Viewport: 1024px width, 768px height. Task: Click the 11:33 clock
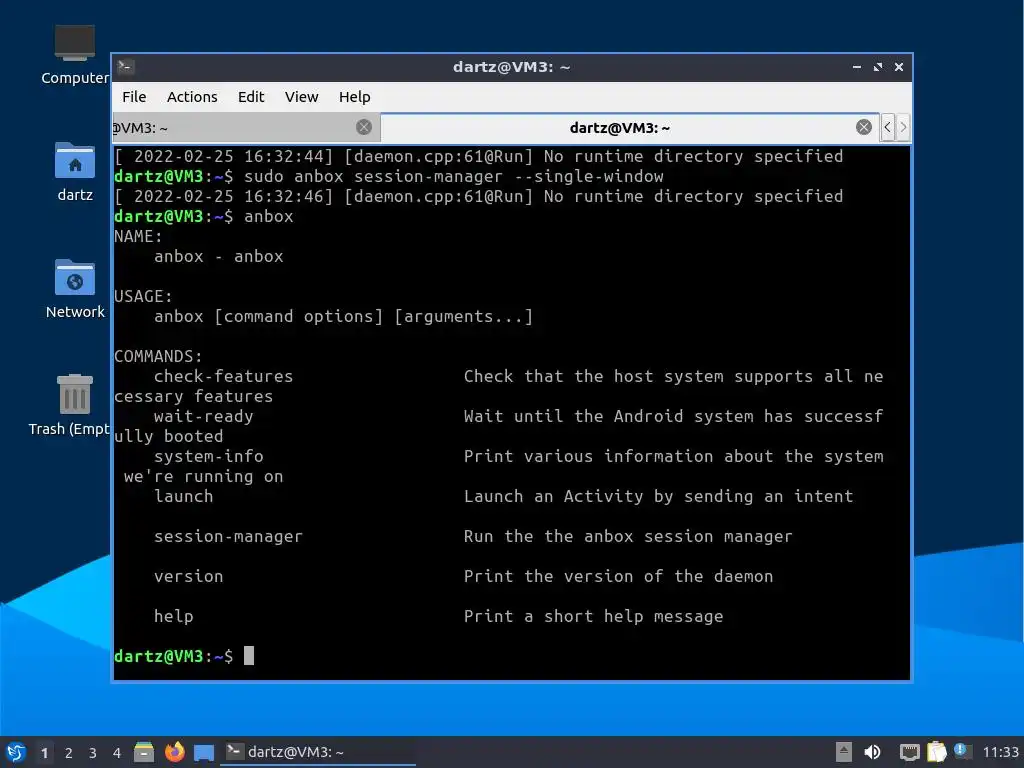pos(1000,752)
